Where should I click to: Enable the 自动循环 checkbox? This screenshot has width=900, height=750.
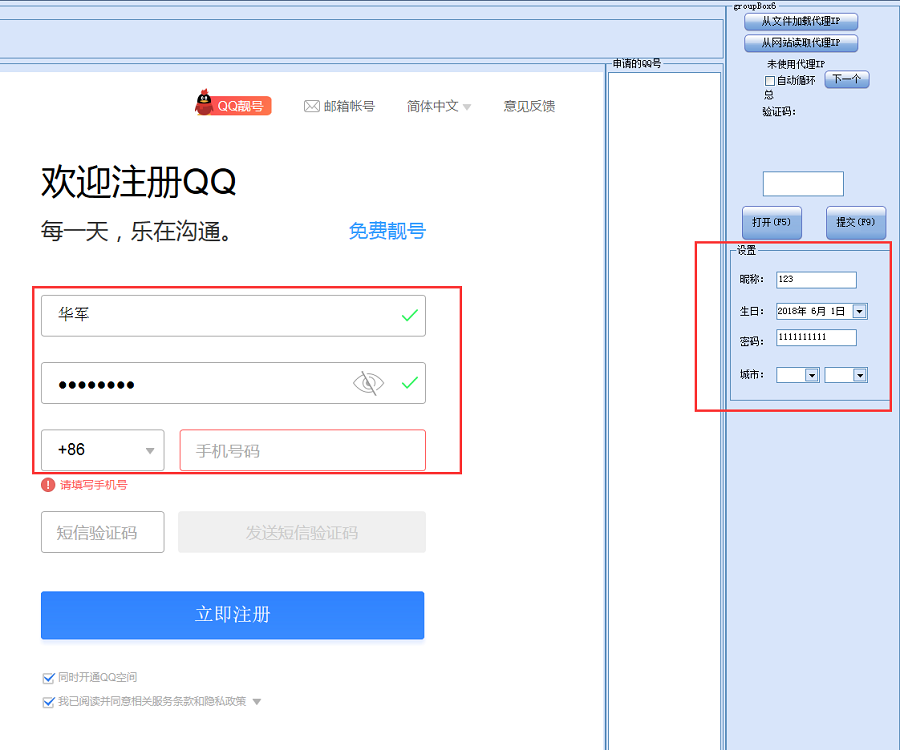pyautogui.click(x=769, y=80)
